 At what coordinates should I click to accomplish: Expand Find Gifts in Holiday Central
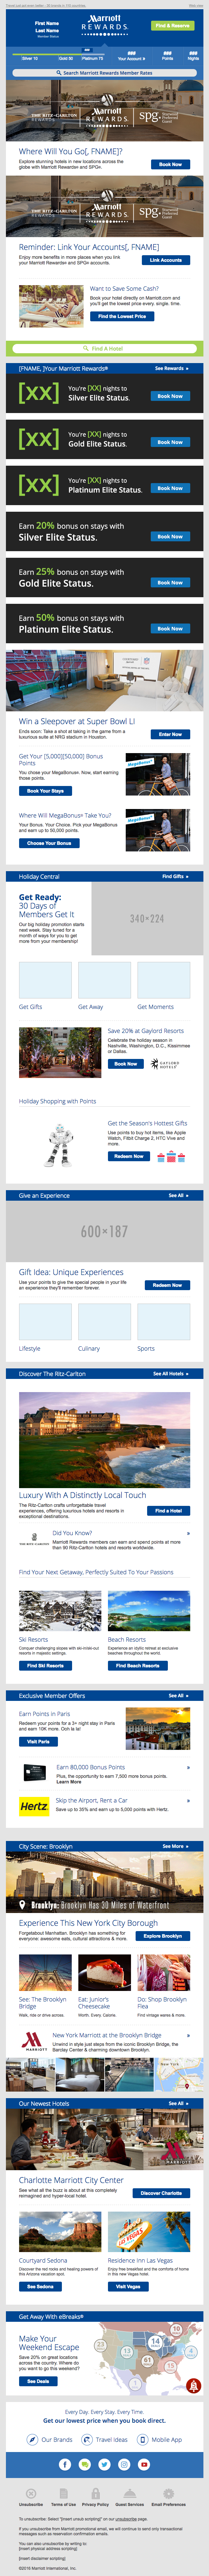pyautogui.click(x=174, y=876)
